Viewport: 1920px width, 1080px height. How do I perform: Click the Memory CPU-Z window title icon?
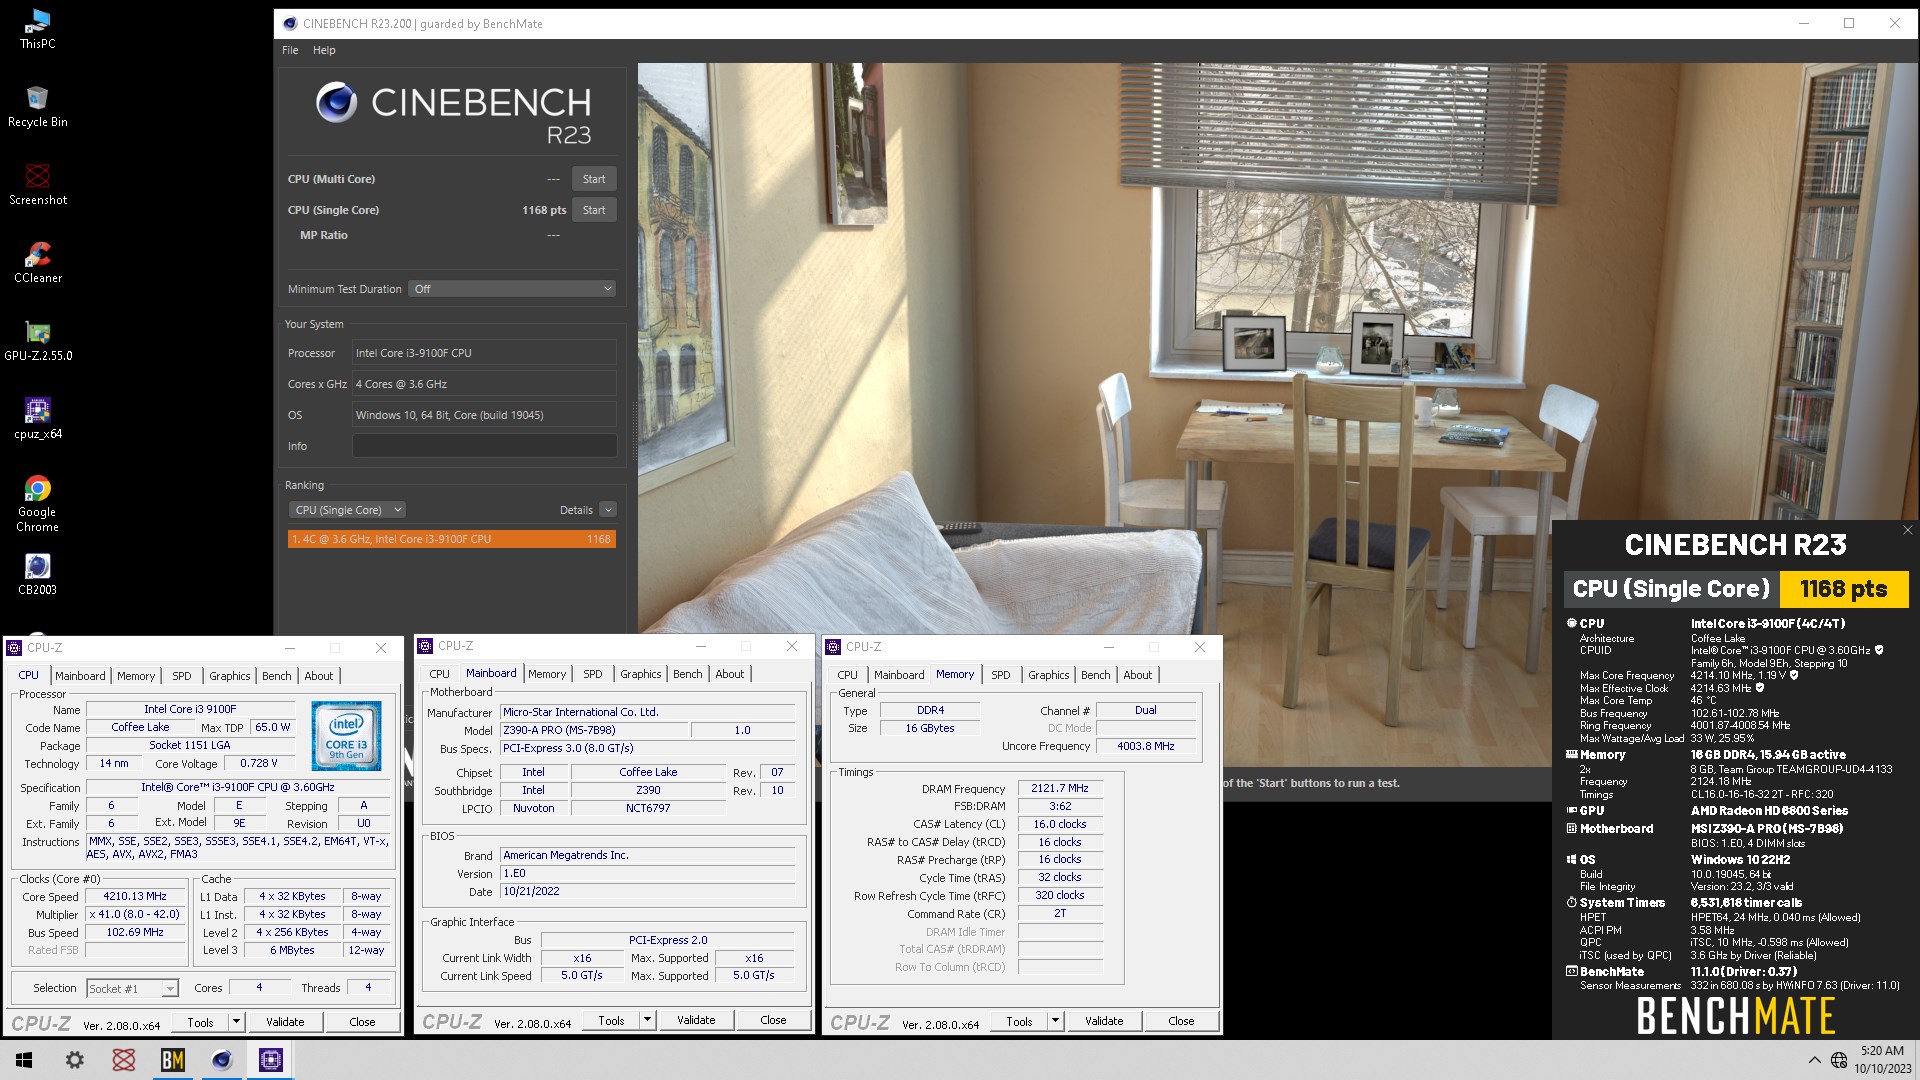(834, 647)
